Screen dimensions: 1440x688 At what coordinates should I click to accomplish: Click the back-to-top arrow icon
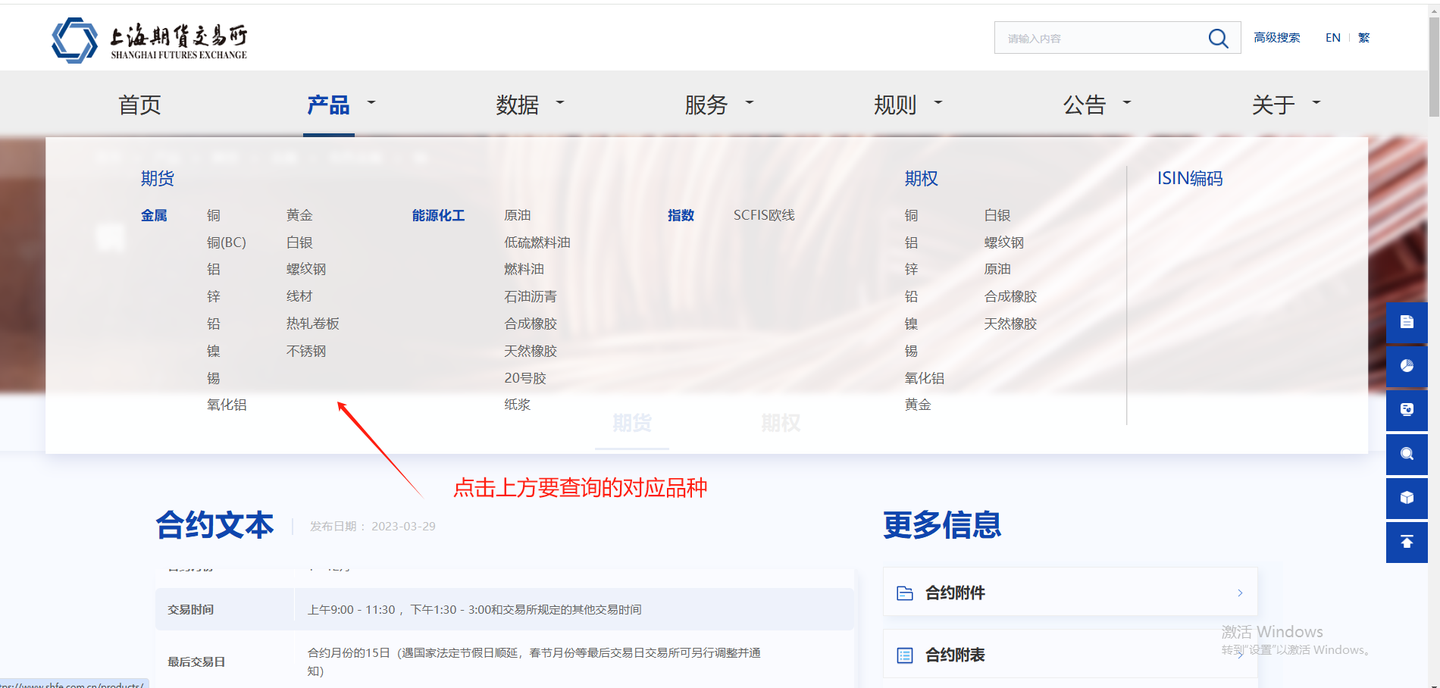1406,542
